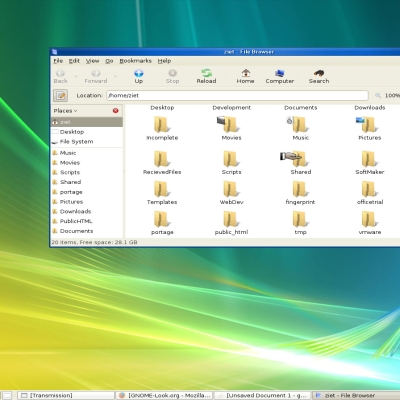Click the File Browser window menu icon
This screenshot has width=400, height=400.
(55, 52)
